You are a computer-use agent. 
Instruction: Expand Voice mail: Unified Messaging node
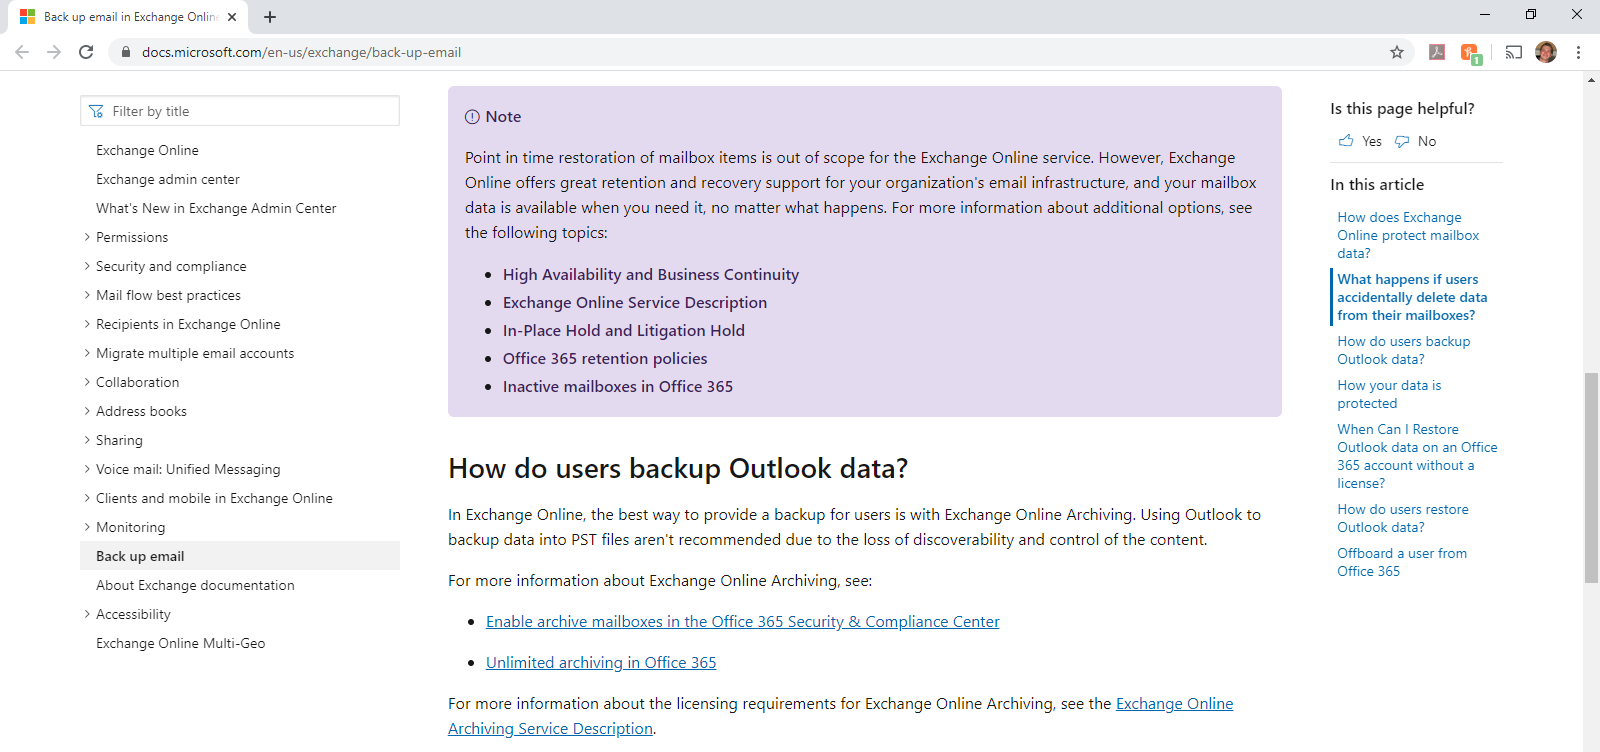pos(87,469)
